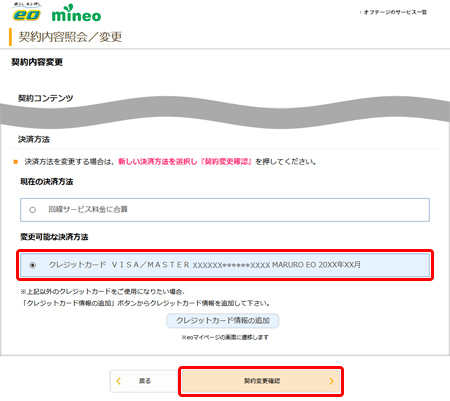Click the 決済方法 section heading
Image resolution: width=450 pixels, height=401 pixels.
pyautogui.click(x=34, y=139)
